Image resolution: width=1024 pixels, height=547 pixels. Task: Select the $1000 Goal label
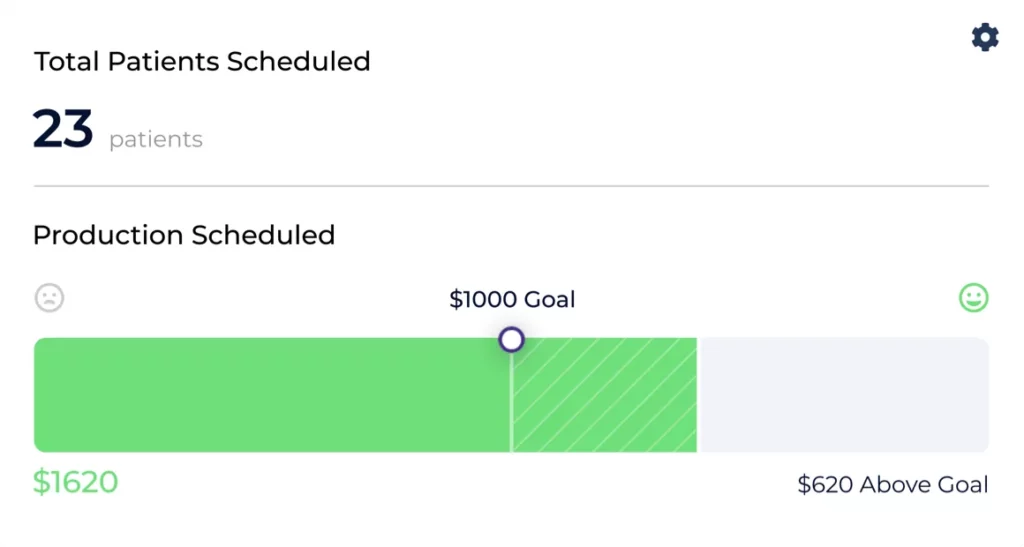tap(512, 299)
